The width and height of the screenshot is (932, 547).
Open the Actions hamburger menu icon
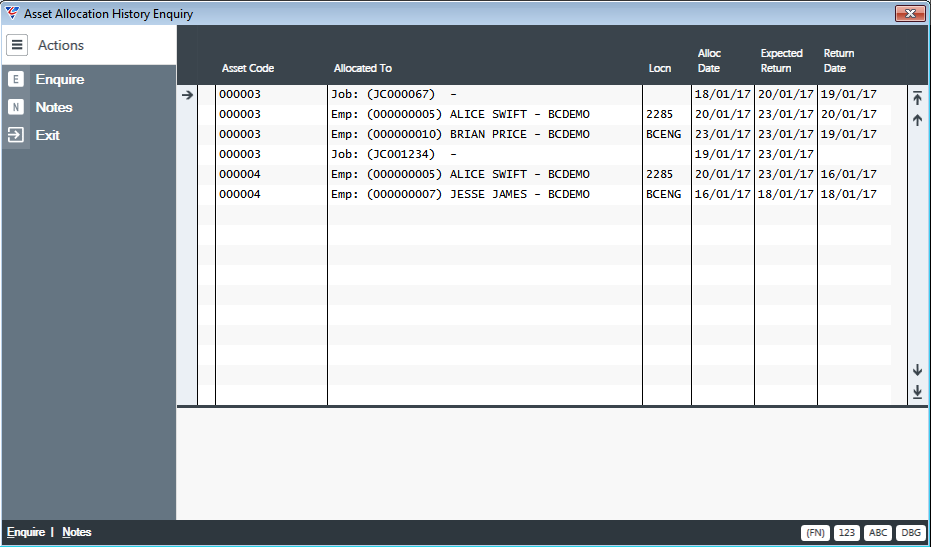coord(17,45)
